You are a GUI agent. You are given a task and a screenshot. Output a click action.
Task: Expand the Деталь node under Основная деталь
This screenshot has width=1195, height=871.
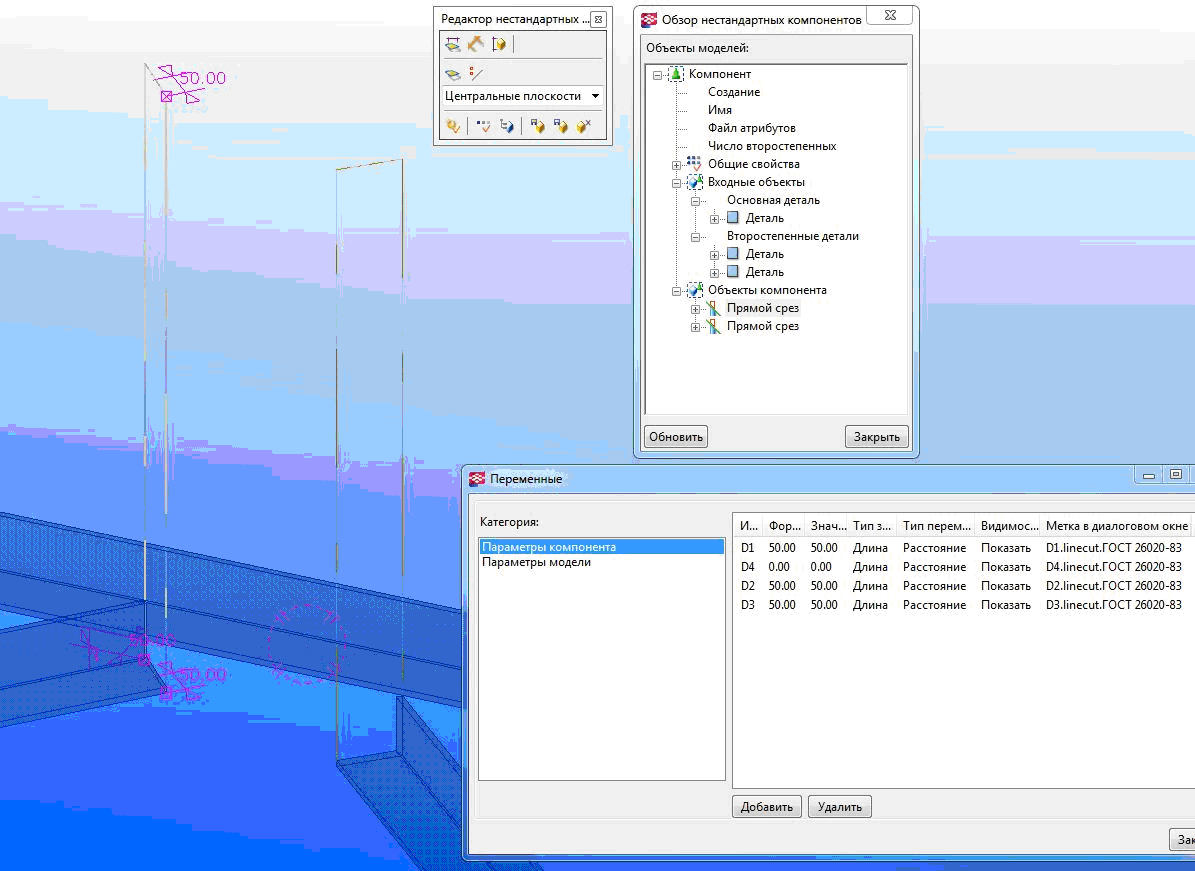click(714, 218)
